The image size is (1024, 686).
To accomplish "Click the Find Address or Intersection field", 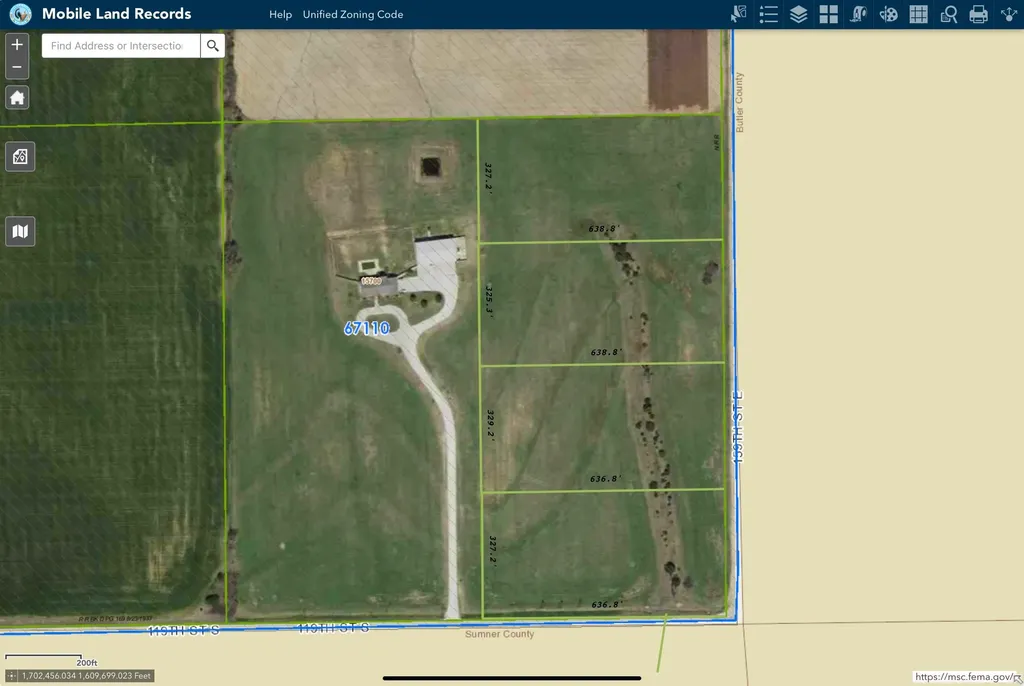I will 121,46.
